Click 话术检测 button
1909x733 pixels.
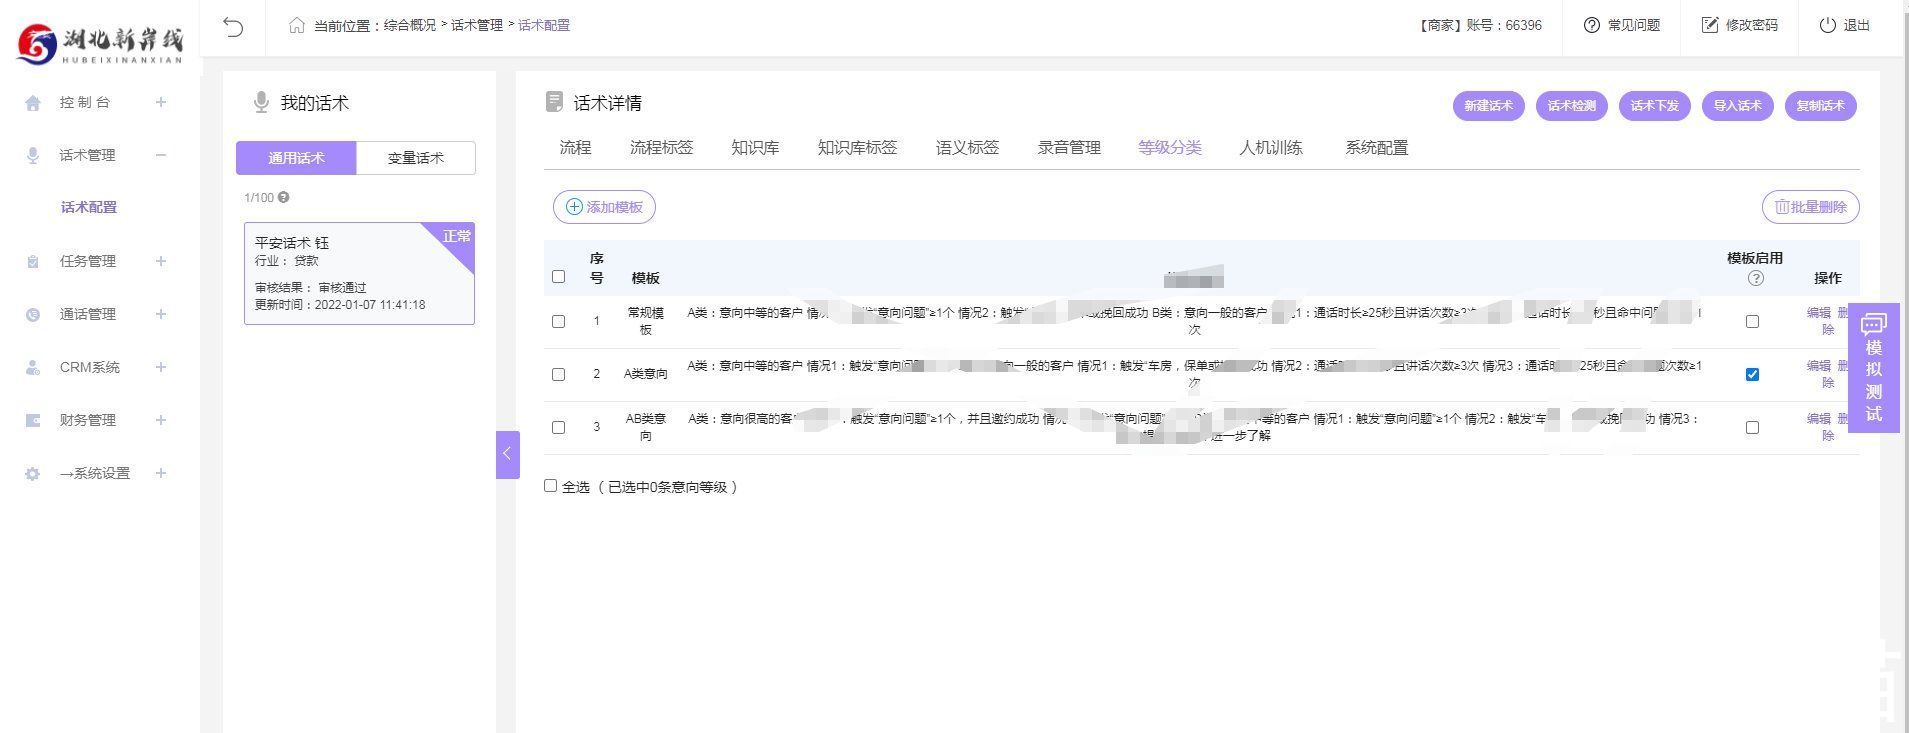(1572, 106)
